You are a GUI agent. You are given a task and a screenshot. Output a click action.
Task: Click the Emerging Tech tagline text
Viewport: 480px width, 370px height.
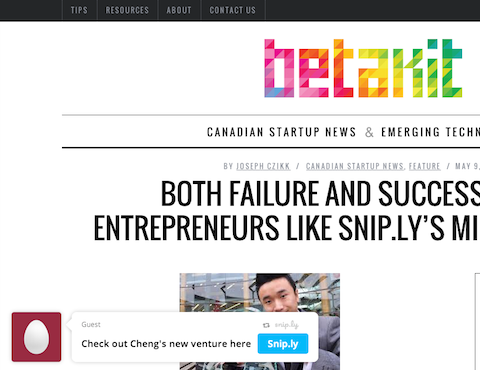(431, 132)
